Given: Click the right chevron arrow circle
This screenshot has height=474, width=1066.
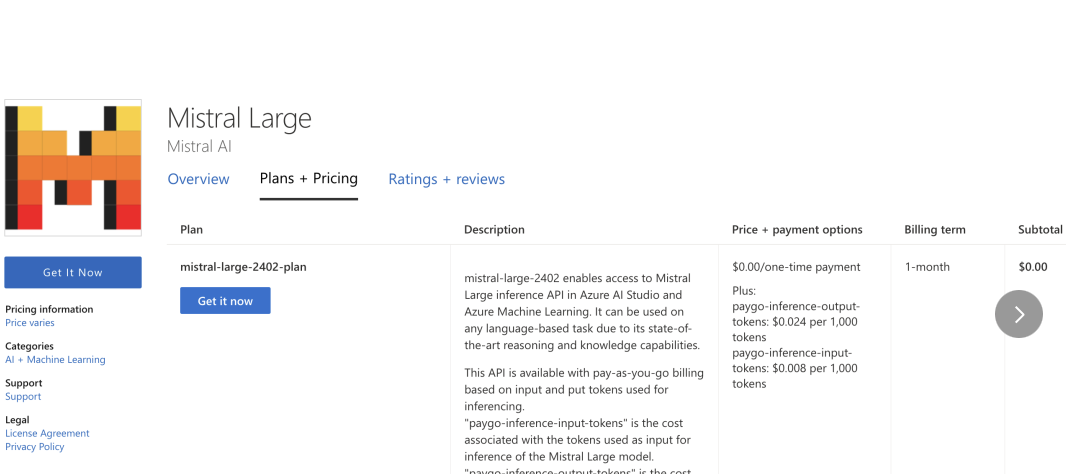Looking at the screenshot, I should point(1018,314).
